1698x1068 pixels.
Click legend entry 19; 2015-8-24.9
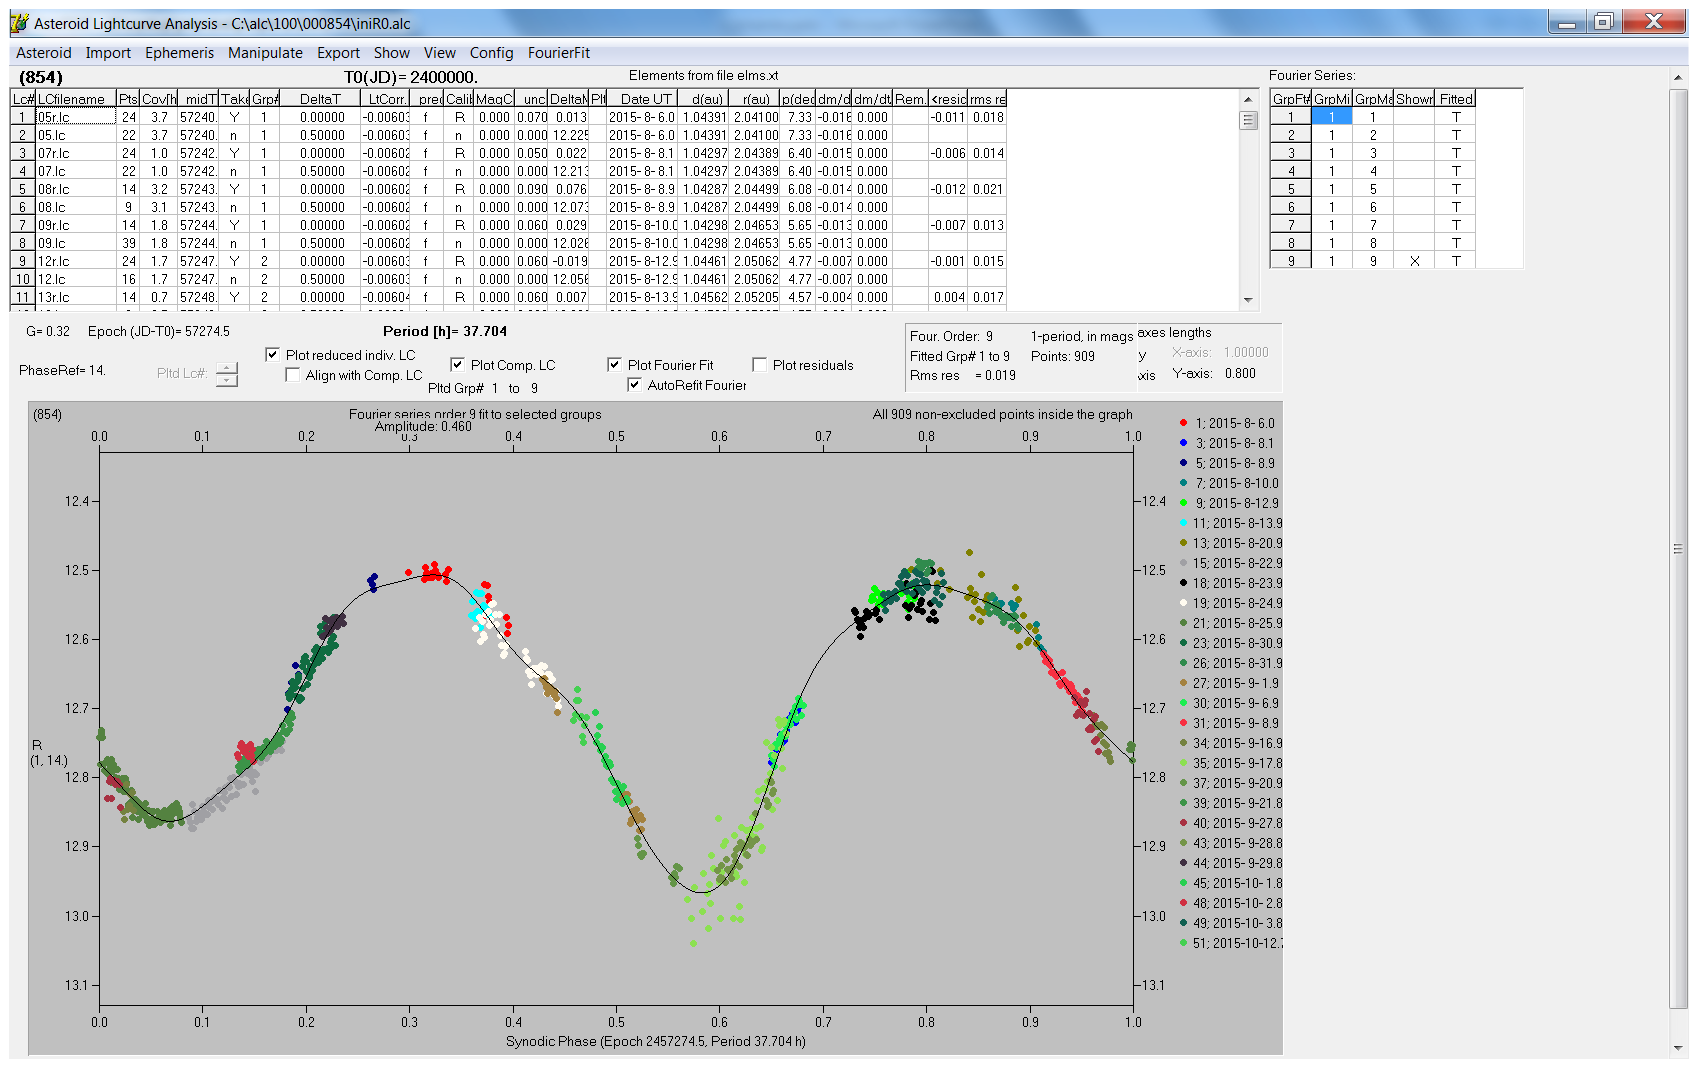1230,603
